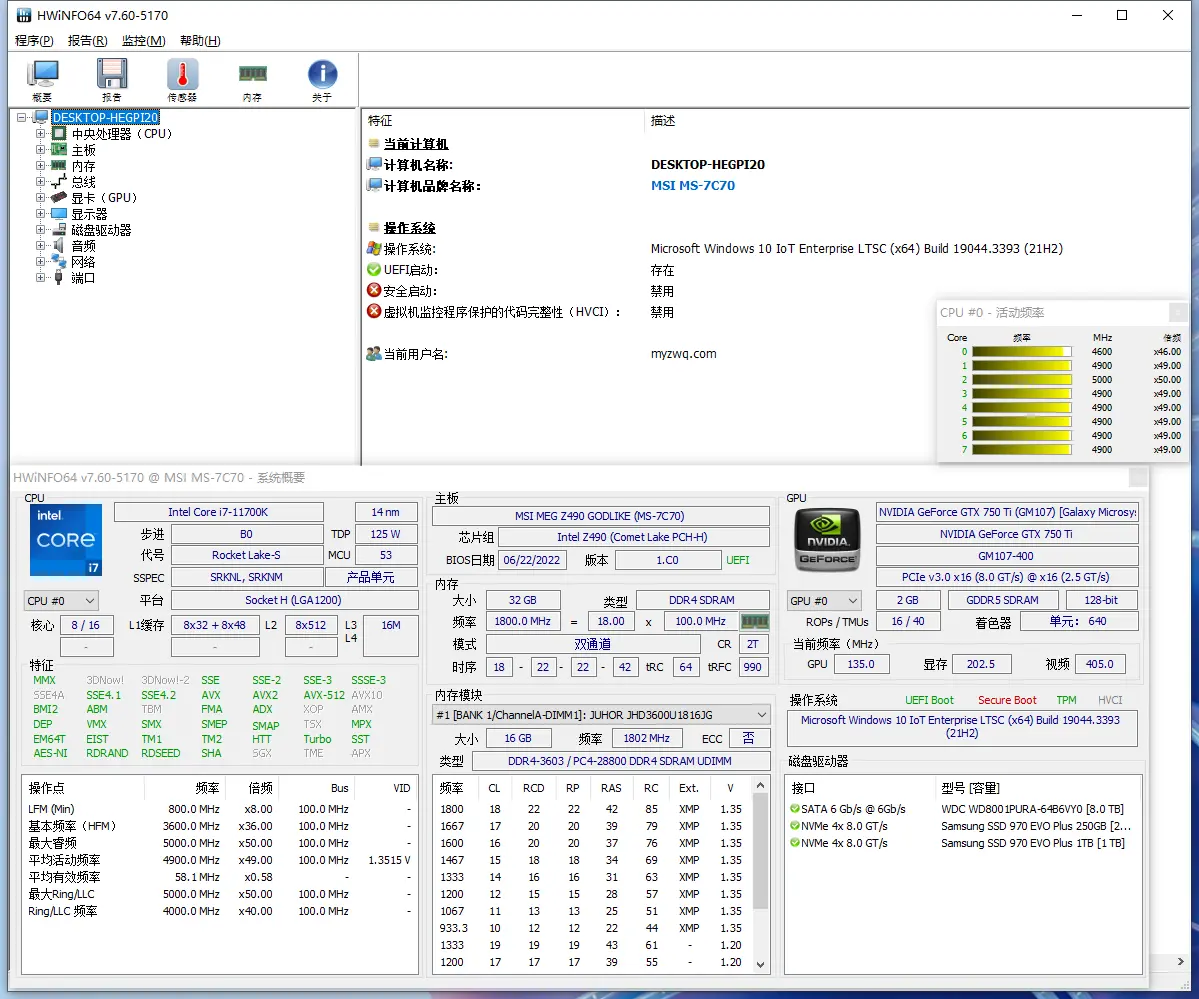The width and height of the screenshot is (1199, 999).
Task: Click the horizontal scrollbar right arrow
Action: tap(1180, 962)
